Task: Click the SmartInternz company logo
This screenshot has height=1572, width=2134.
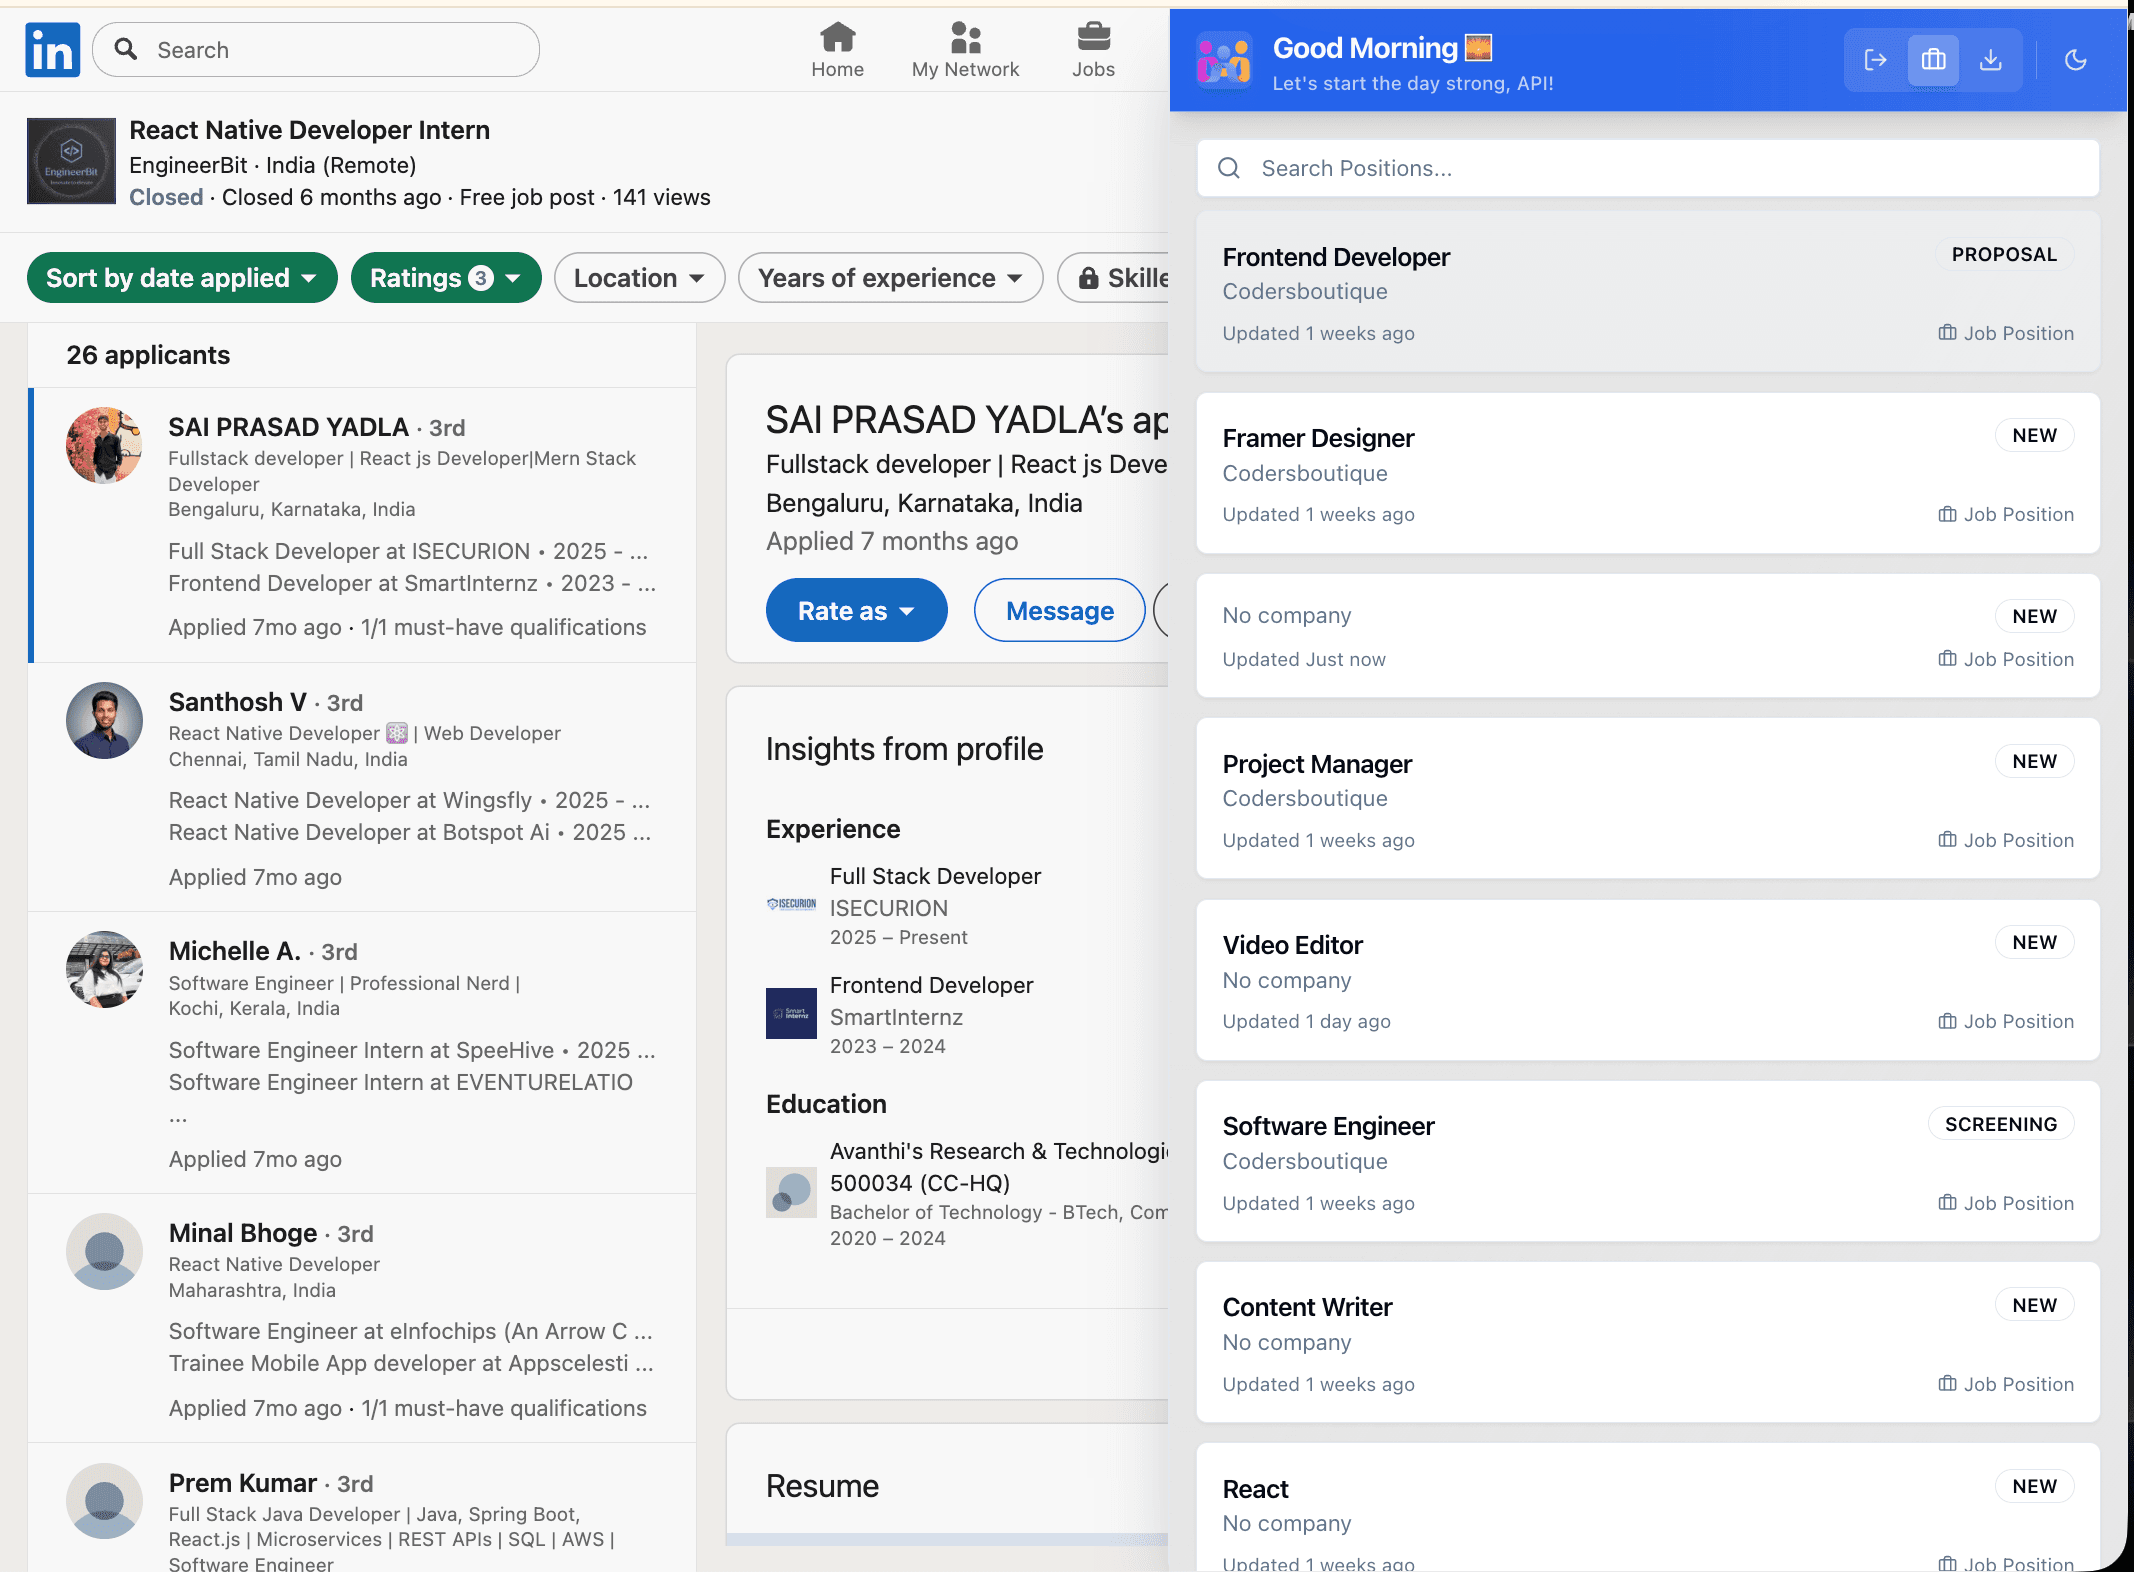Action: pyautogui.click(x=791, y=1013)
